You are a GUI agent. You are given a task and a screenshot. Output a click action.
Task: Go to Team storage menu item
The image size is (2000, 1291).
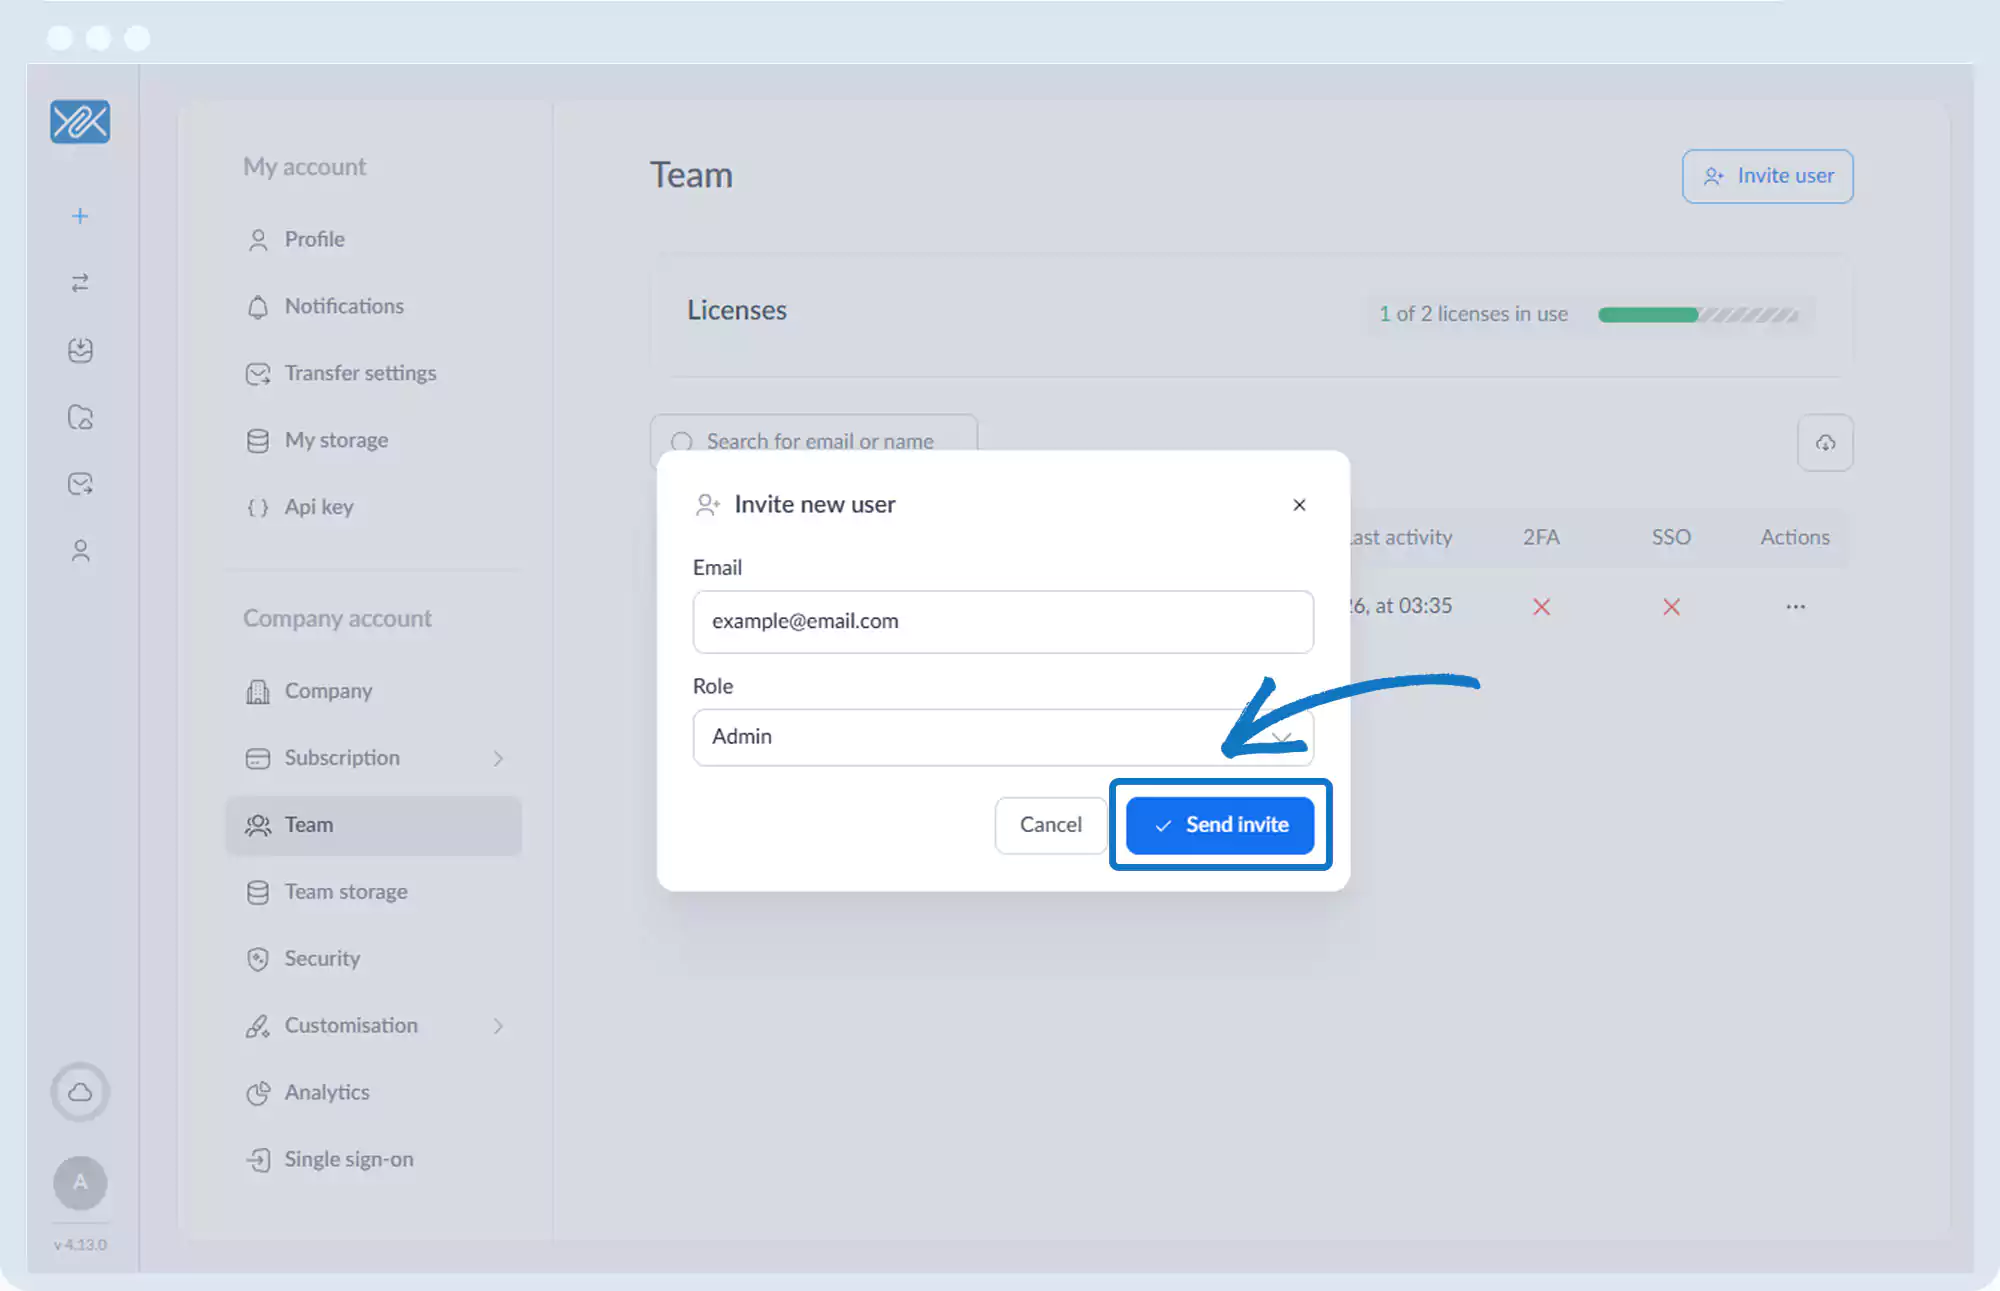pos(345,892)
